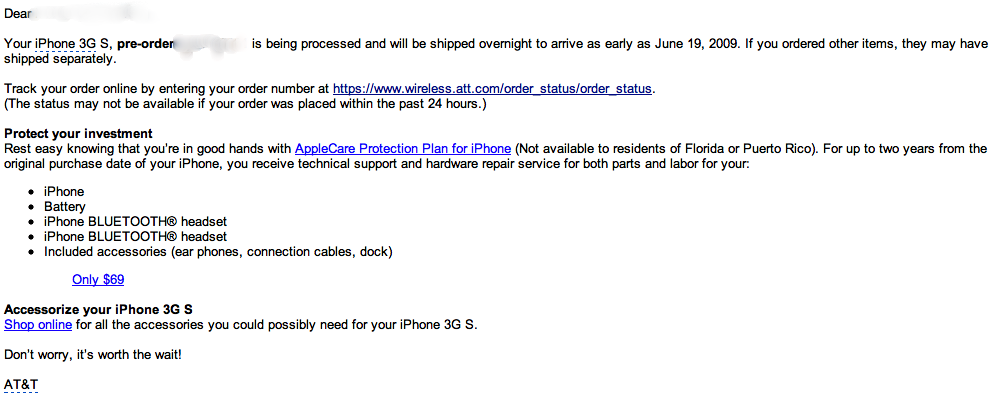
Task: Click the dotted-underlined AT&T signature
Action: pos(21,385)
